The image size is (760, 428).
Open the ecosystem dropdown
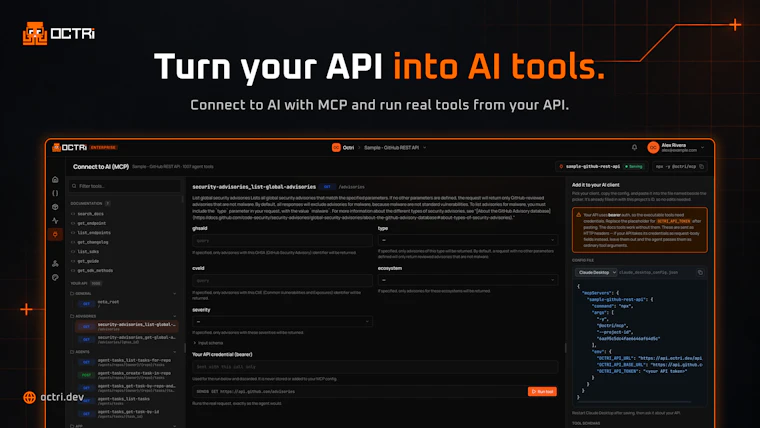coord(468,280)
